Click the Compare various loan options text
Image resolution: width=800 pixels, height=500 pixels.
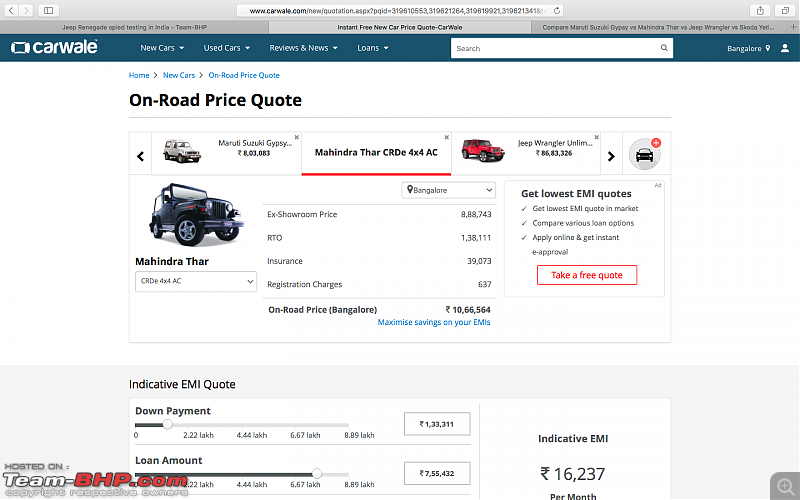(x=583, y=223)
